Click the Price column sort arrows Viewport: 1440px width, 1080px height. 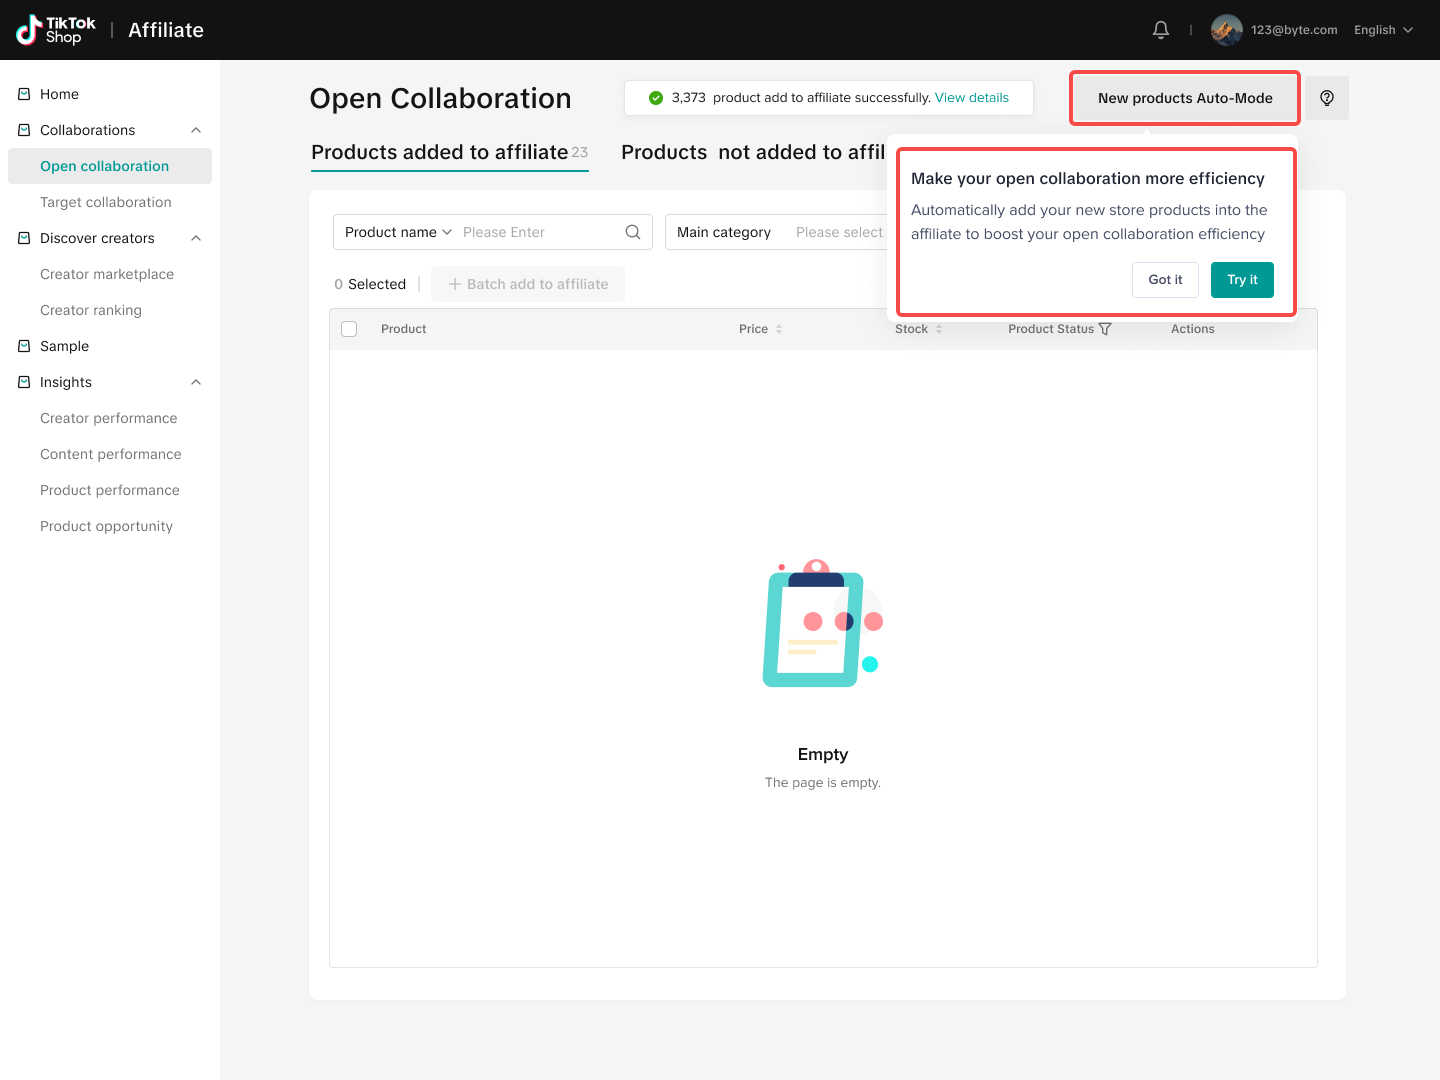(x=779, y=329)
